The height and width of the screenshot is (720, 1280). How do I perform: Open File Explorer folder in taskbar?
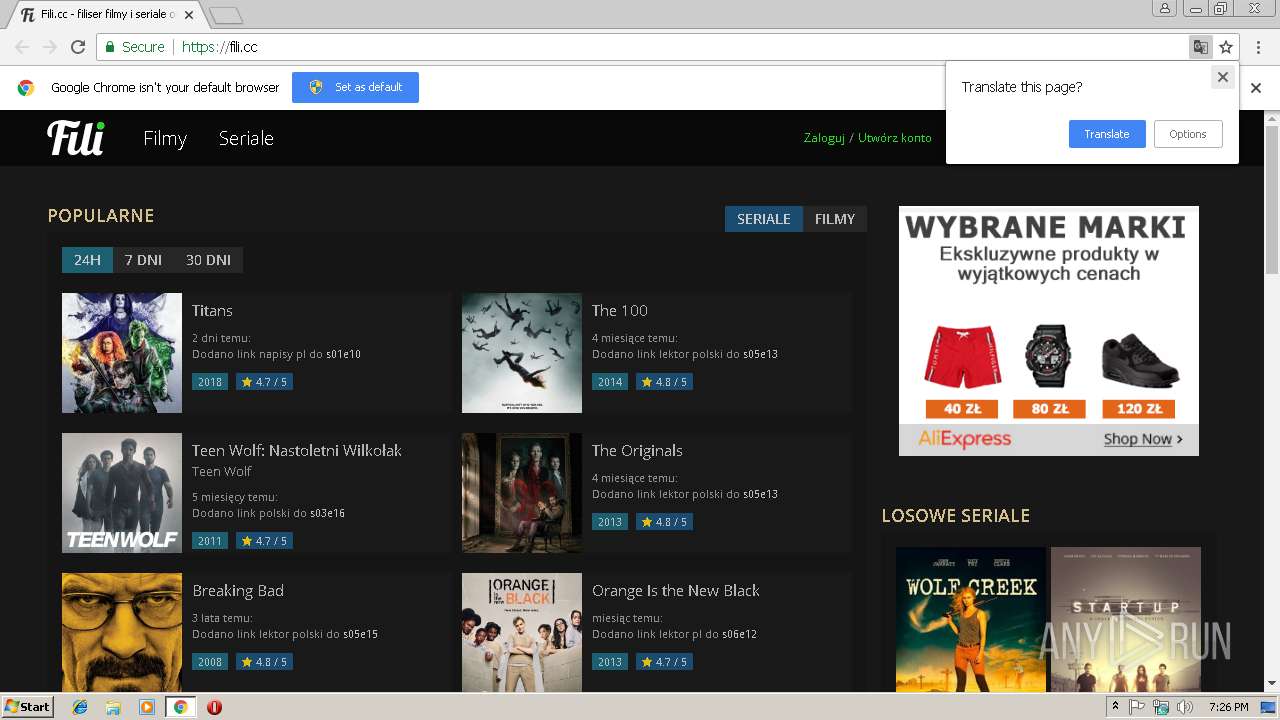[113, 707]
